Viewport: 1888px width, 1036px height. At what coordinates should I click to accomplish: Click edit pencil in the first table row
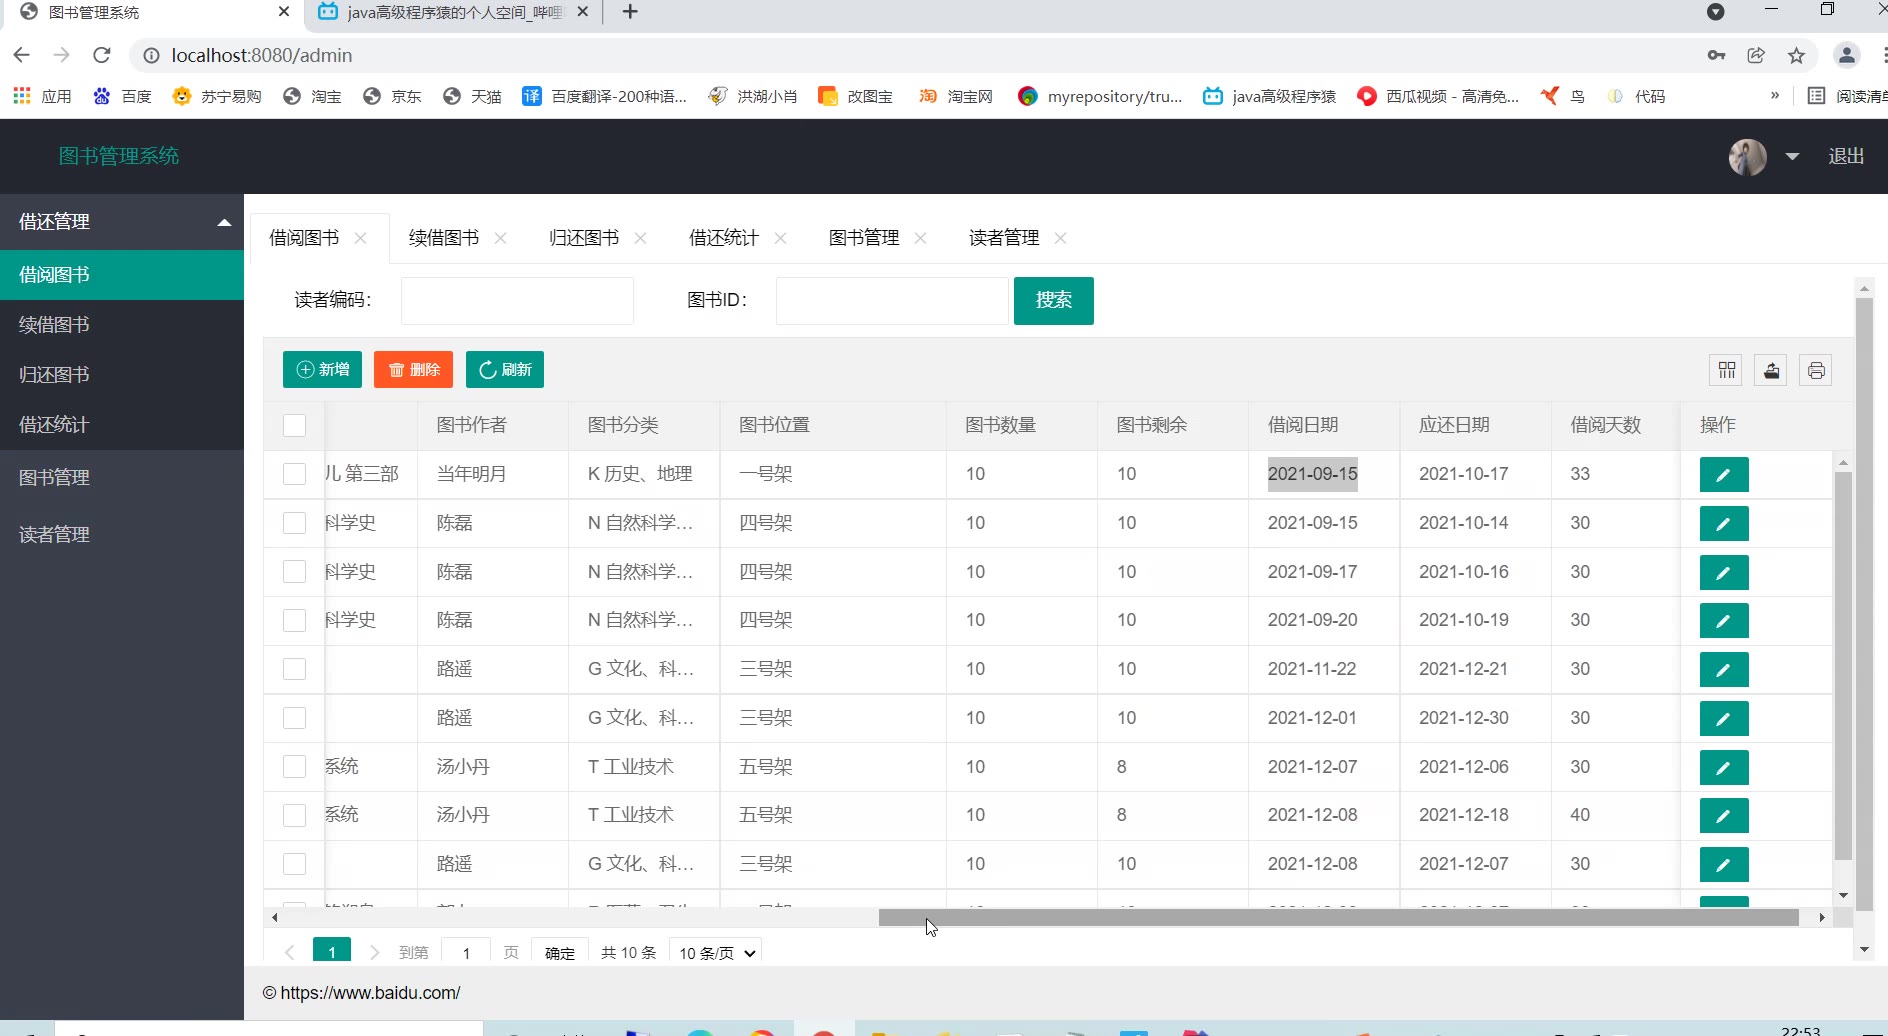[1723, 475]
